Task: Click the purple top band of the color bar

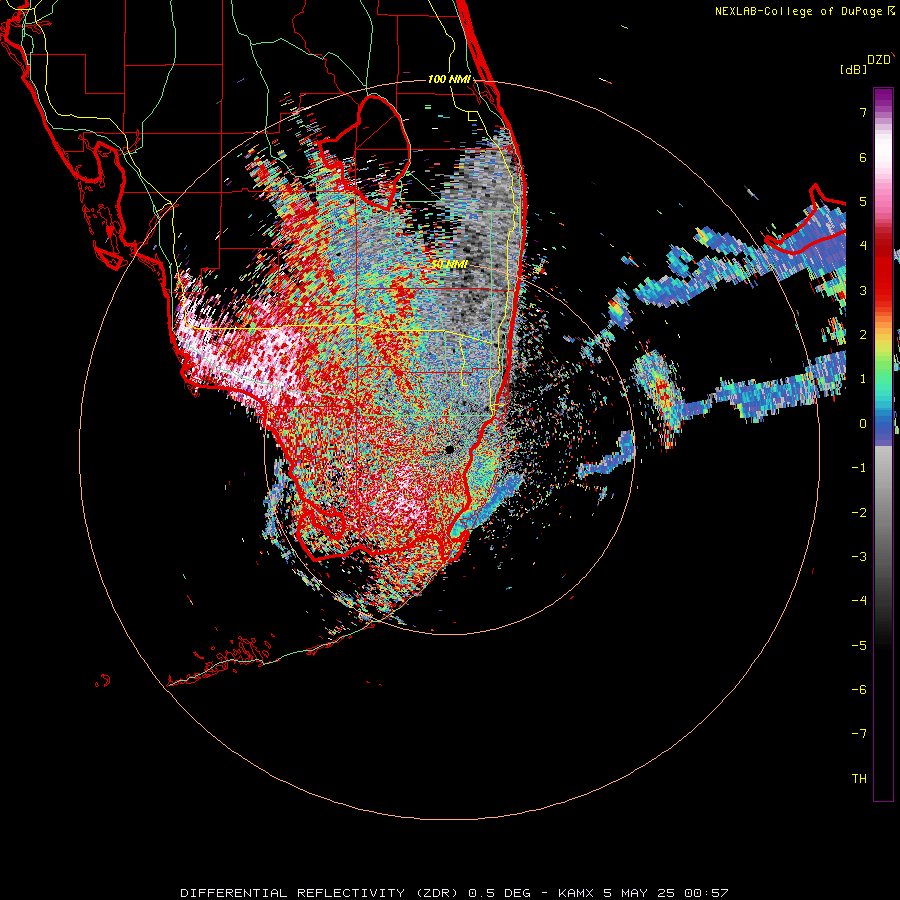Action: click(x=883, y=98)
